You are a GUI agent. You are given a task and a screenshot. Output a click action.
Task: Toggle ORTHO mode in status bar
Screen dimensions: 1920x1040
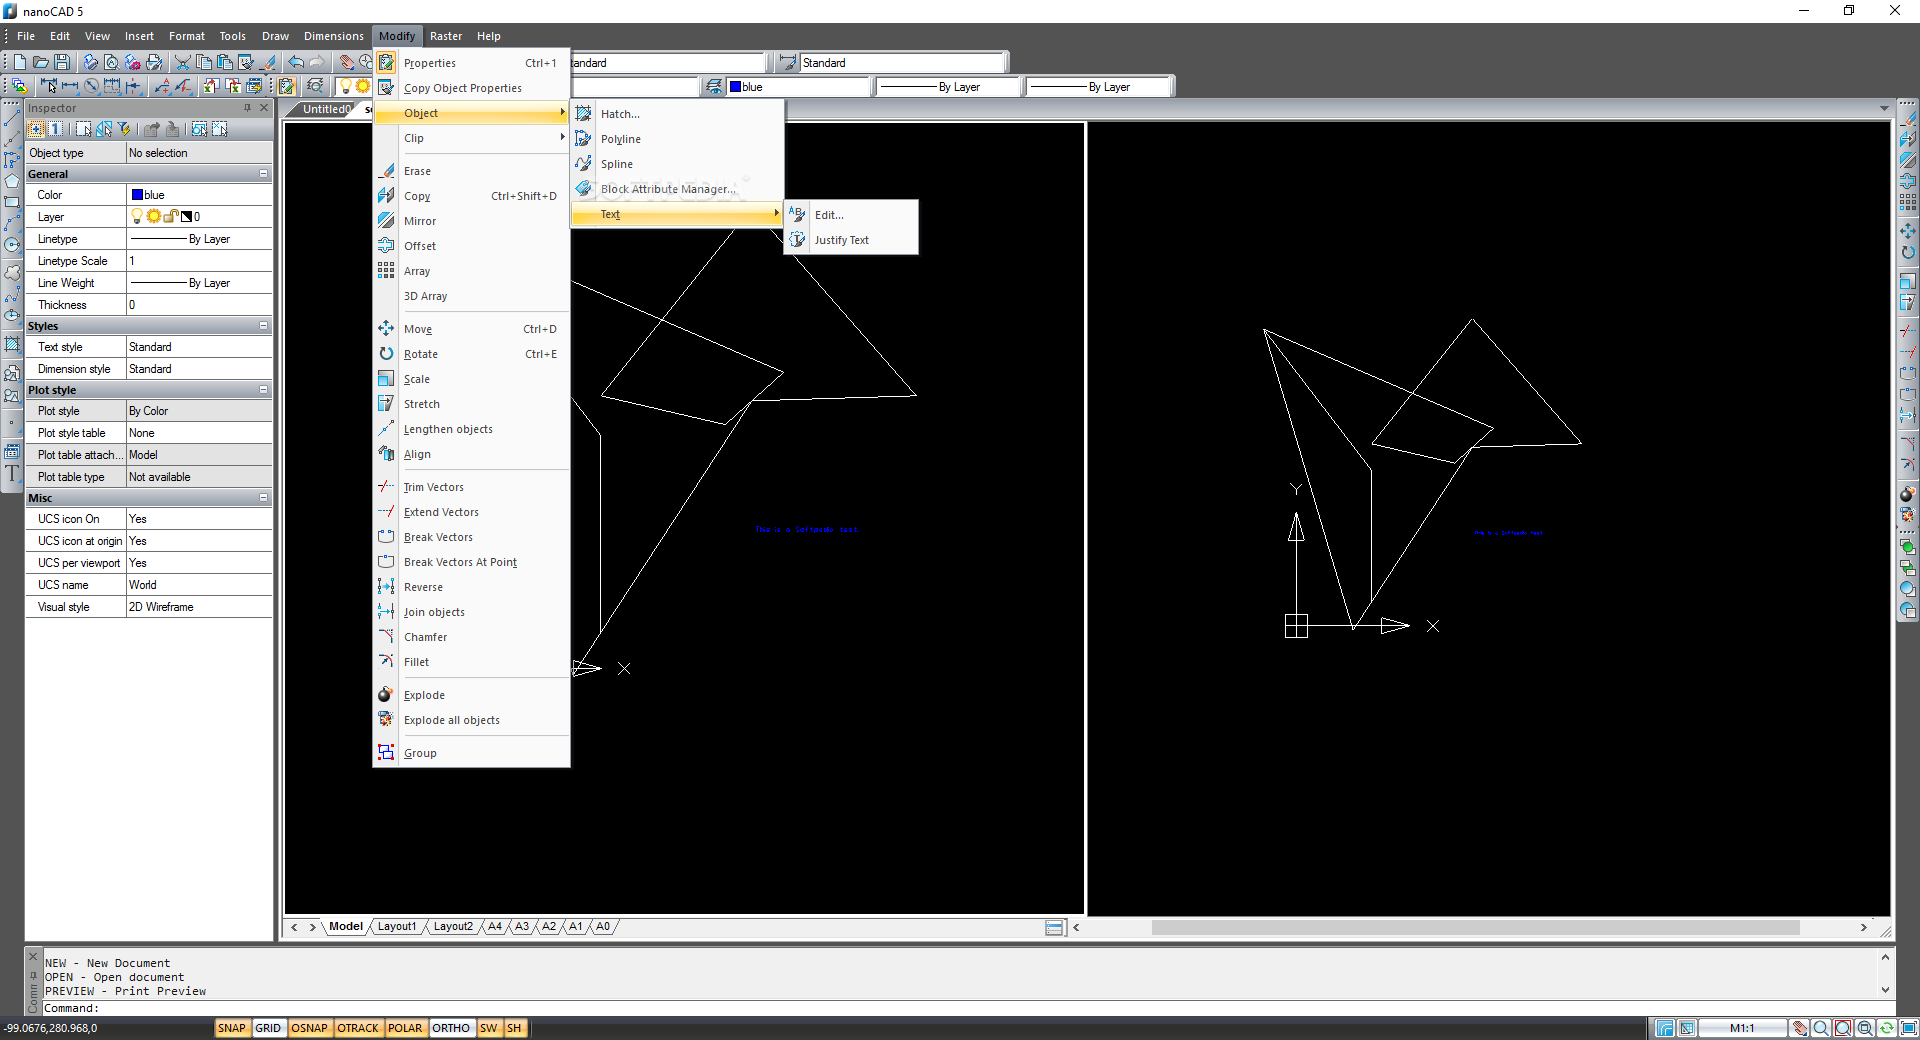pyautogui.click(x=451, y=1028)
